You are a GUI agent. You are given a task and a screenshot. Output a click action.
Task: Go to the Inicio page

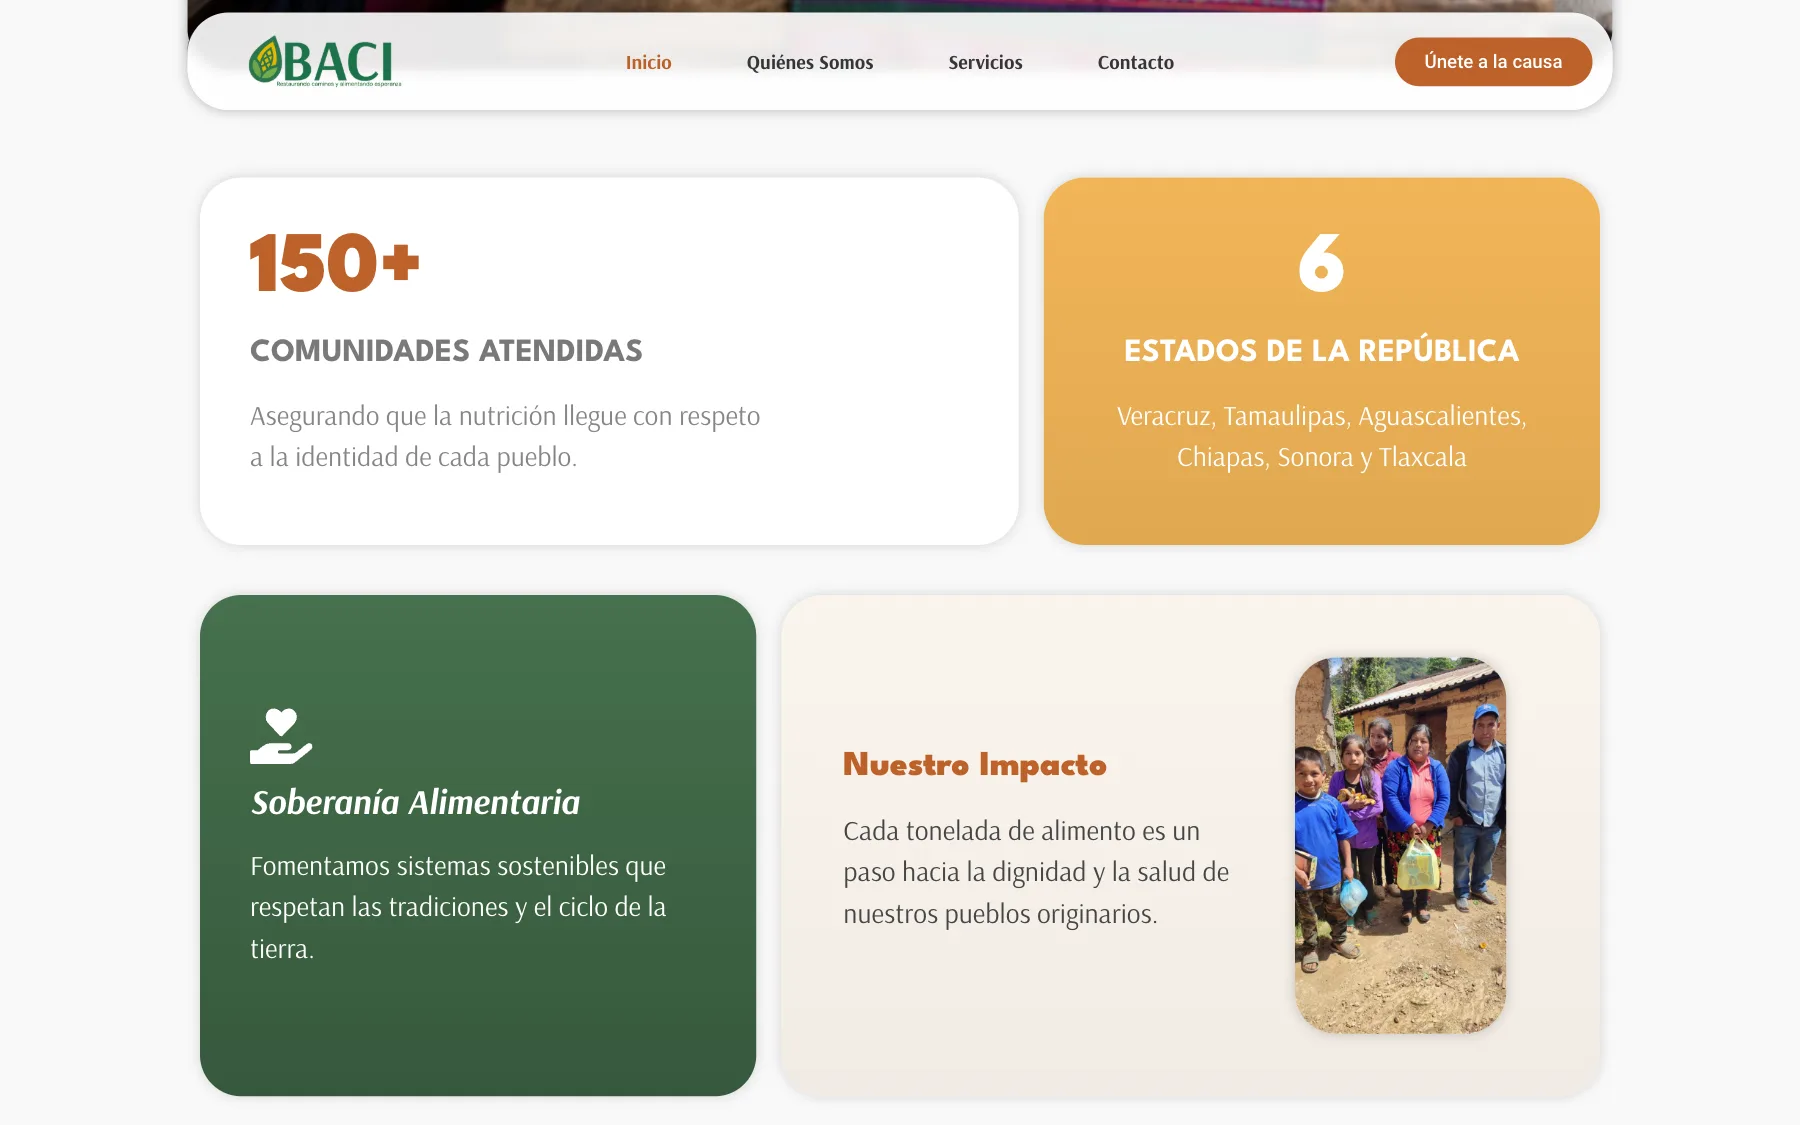pyautogui.click(x=648, y=62)
